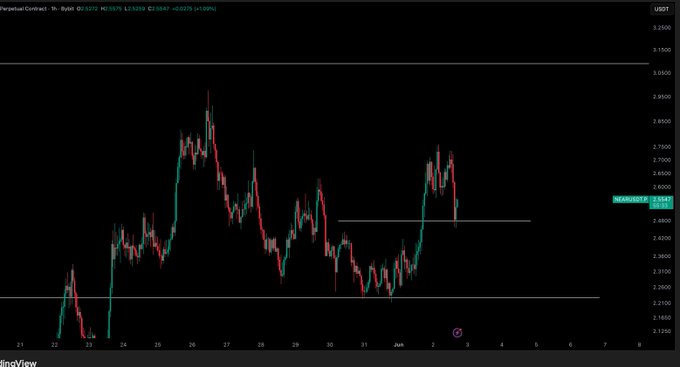Click the purple lightning event icon

click(x=457, y=333)
